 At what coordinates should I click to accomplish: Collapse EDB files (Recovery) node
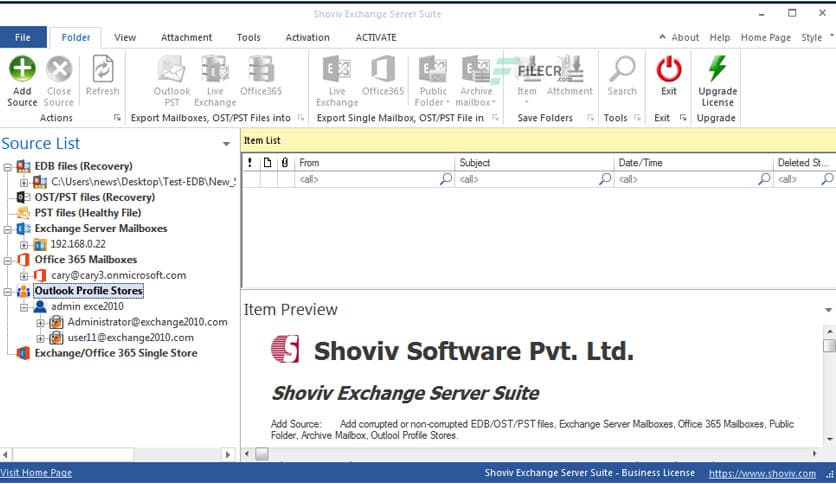7,167
